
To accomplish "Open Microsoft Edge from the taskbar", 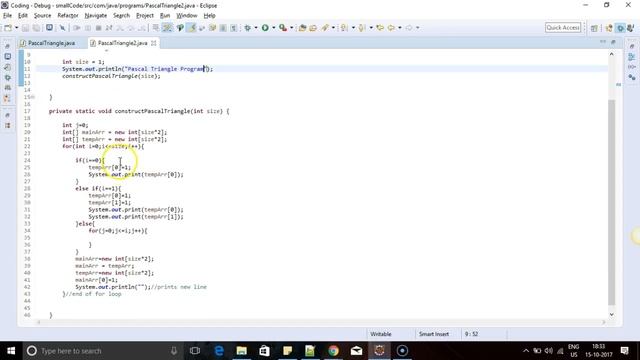I will tap(219, 351).
